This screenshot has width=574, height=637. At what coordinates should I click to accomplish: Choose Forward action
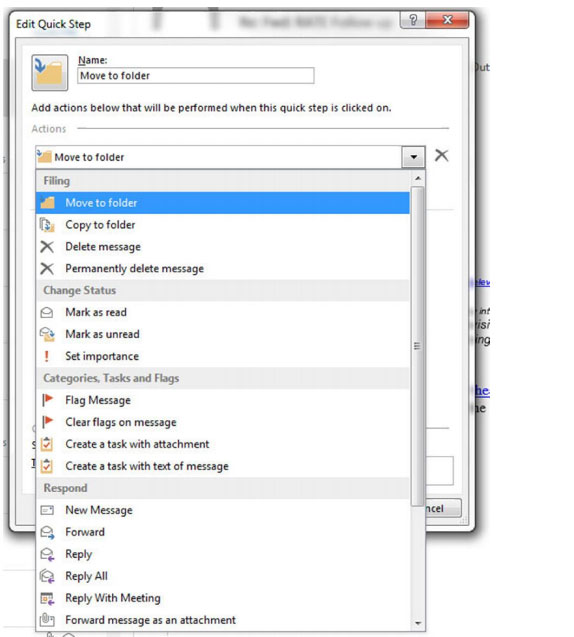coord(223,532)
